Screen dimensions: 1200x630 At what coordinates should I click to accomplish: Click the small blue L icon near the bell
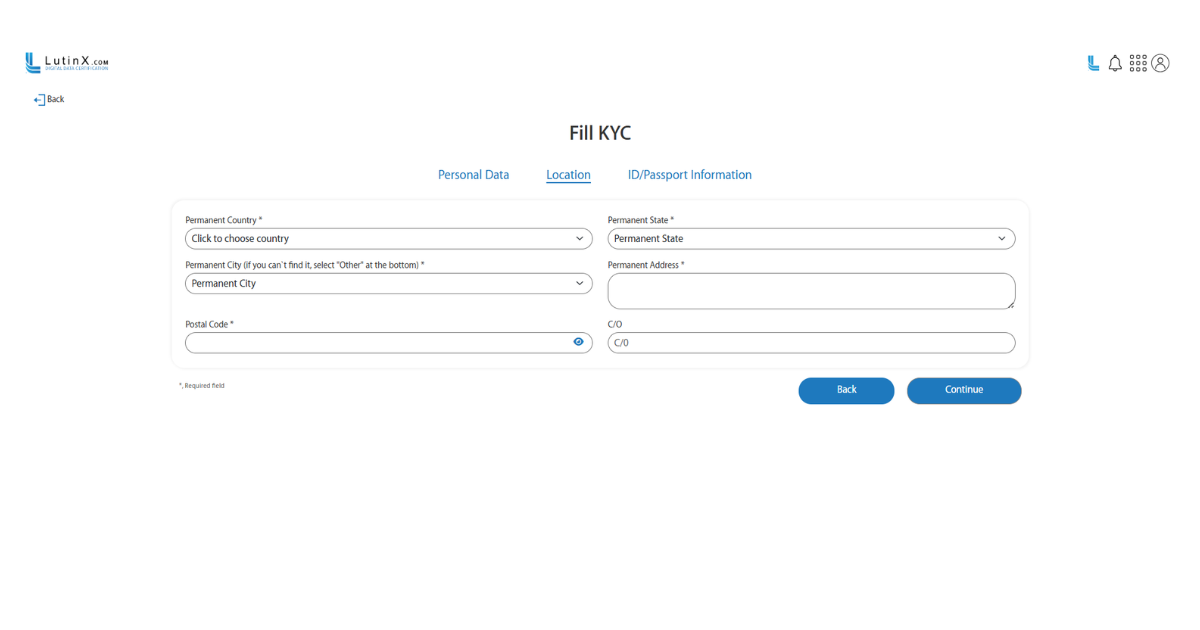click(1093, 63)
